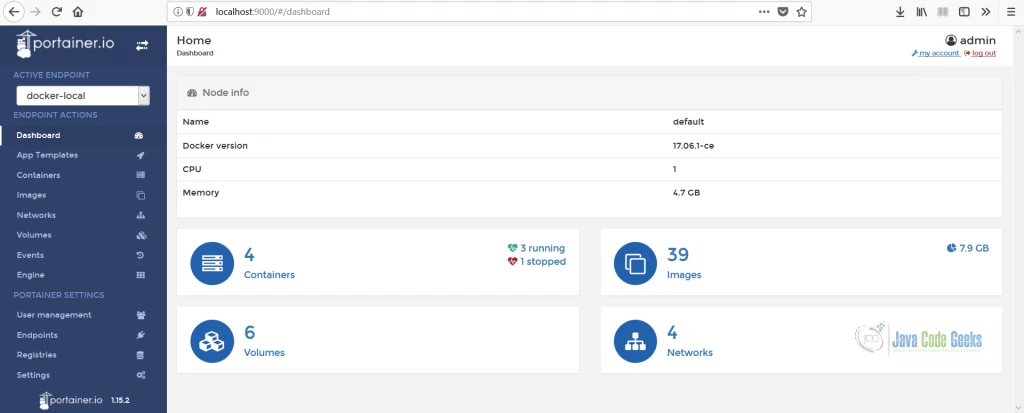Open the browser library icon
The height and width of the screenshot is (413, 1024).
click(921, 12)
